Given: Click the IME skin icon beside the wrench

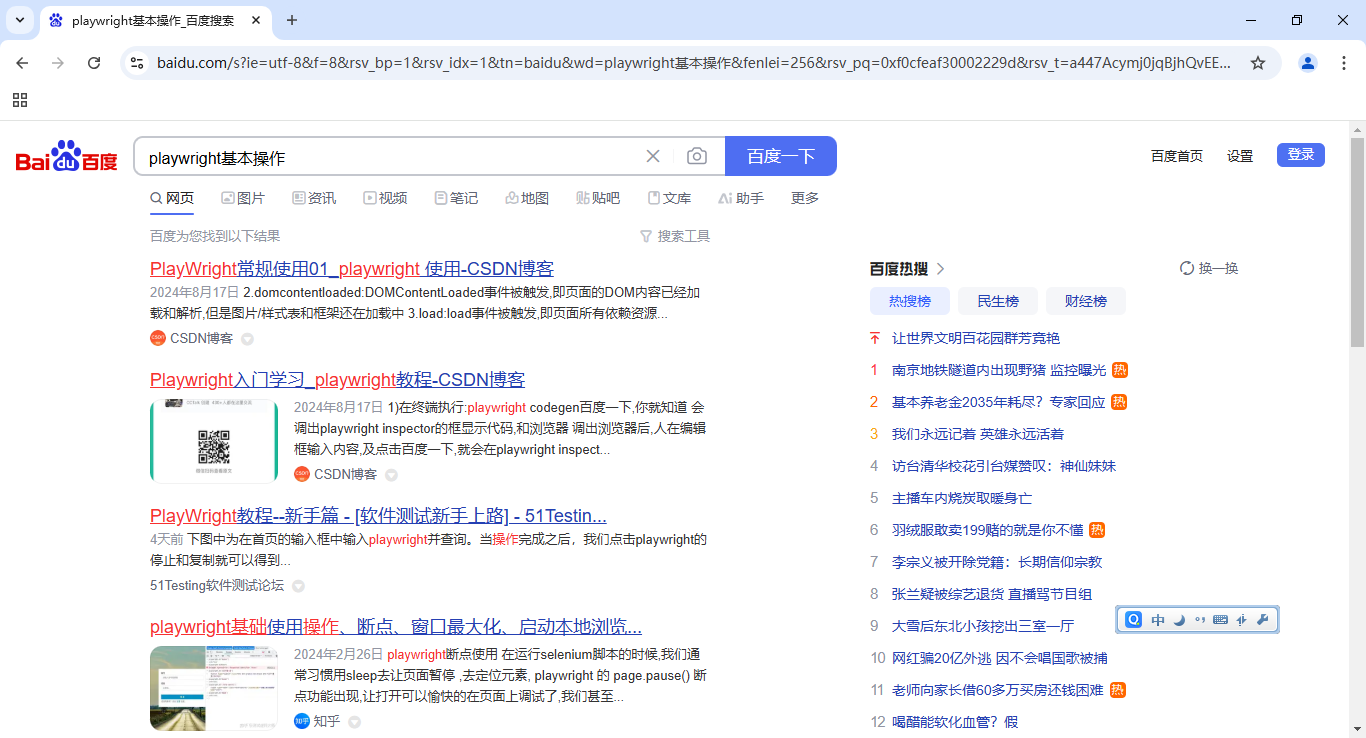Looking at the screenshot, I should coord(1241,620).
